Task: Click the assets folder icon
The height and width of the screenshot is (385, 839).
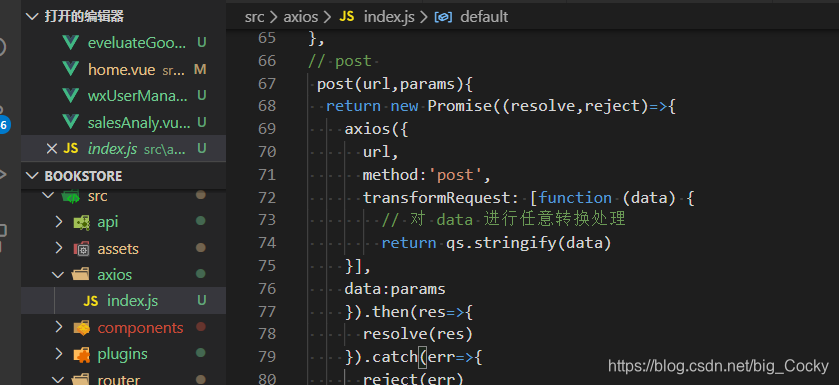Action: [x=81, y=249]
